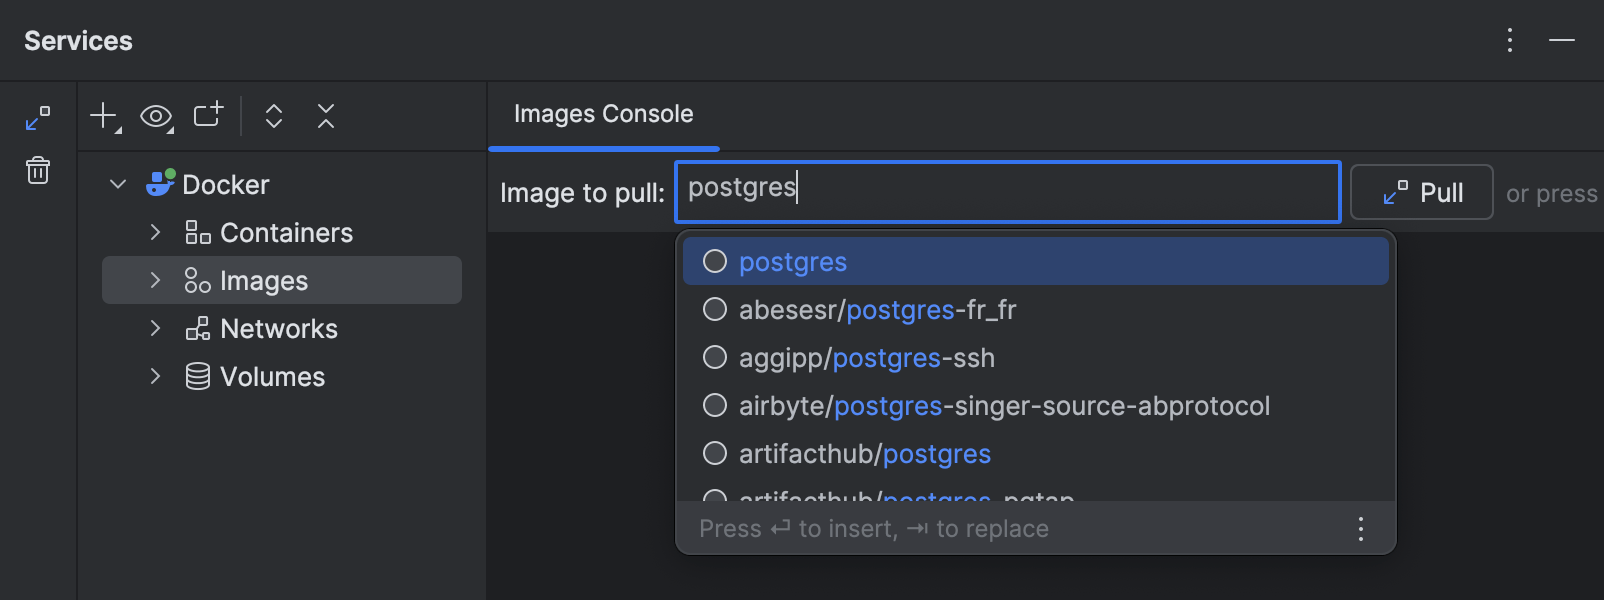Image resolution: width=1604 pixels, height=600 pixels.
Task: Select aggipp/postgres-ssh from the suggestion list
Action: tap(866, 357)
